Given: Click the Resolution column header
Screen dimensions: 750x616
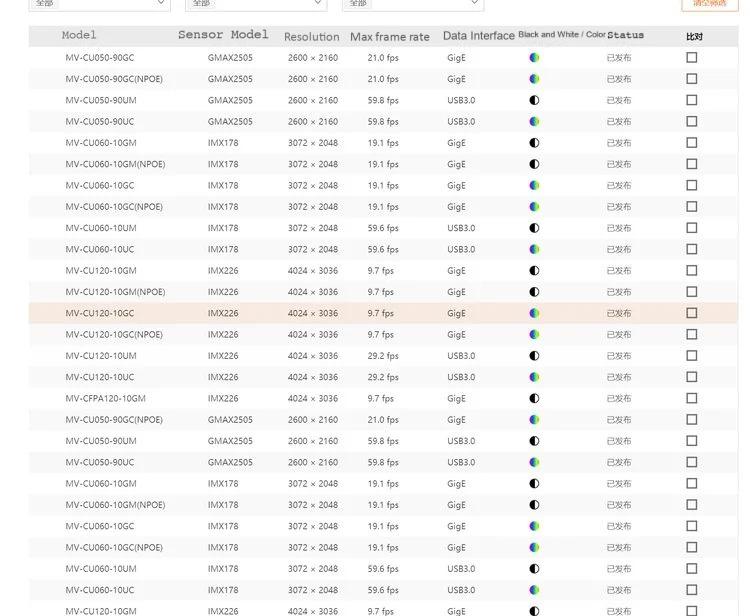Looking at the screenshot, I should [311, 37].
